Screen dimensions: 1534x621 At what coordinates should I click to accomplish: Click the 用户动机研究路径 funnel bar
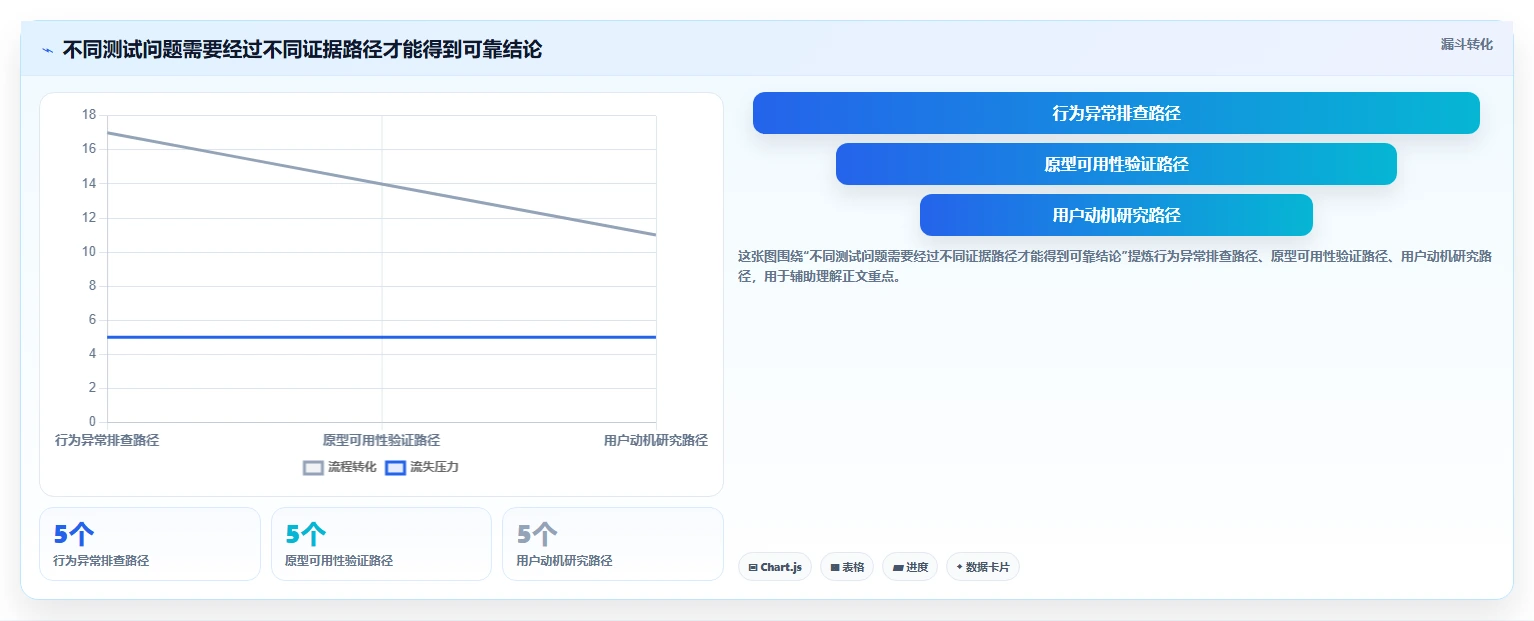pyautogui.click(x=1116, y=215)
